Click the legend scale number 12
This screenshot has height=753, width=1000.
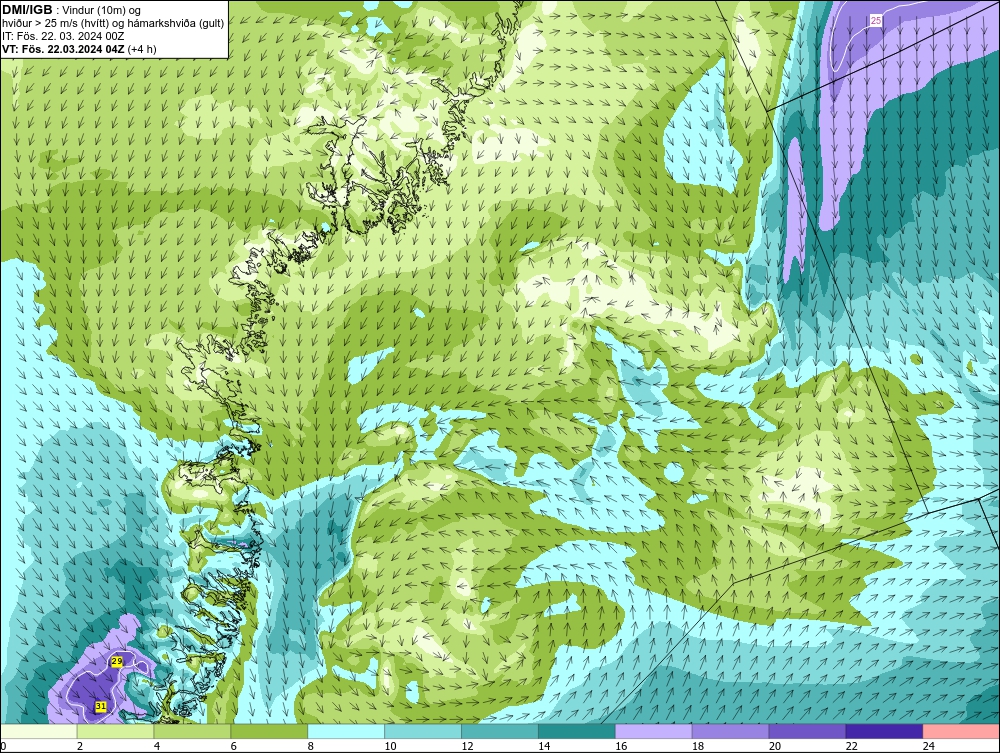467,746
